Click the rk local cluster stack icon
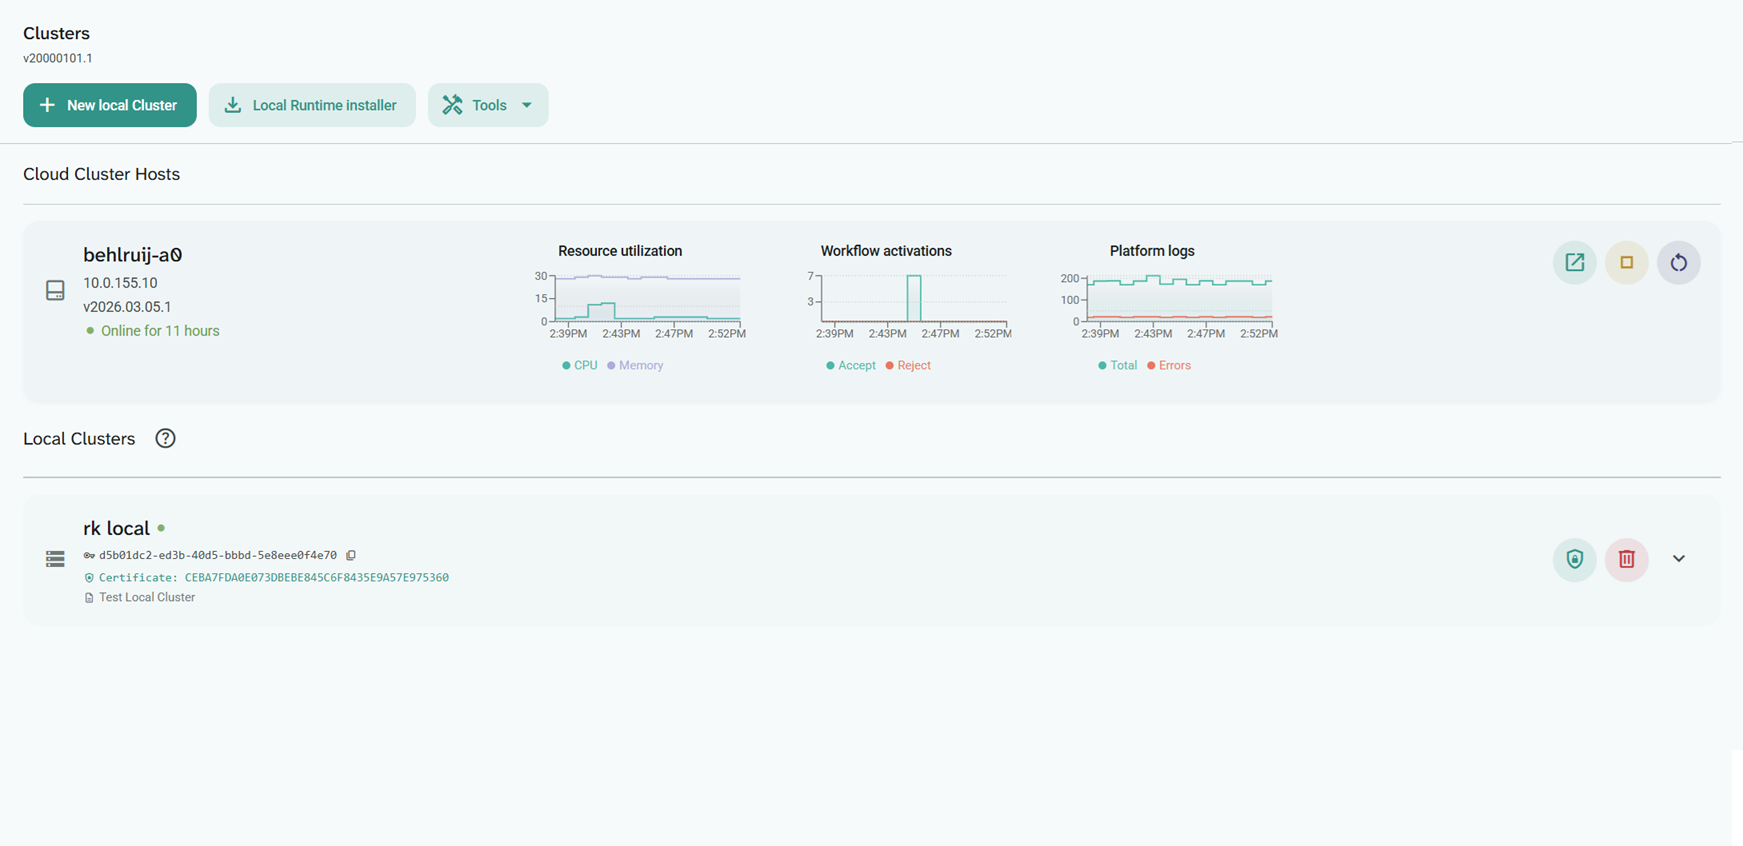The width and height of the screenshot is (1743, 846). pos(55,559)
